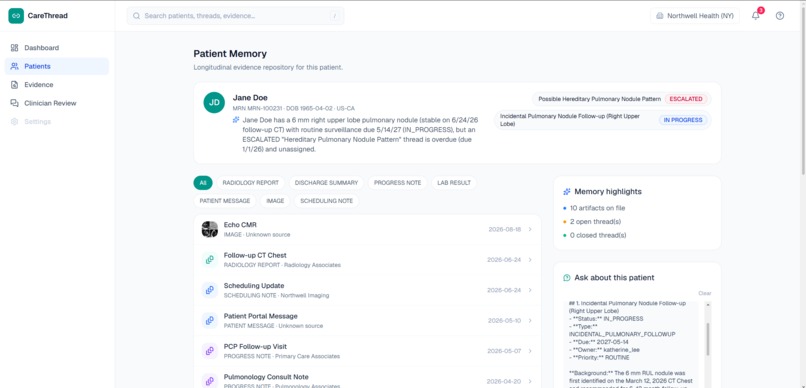Open the PCP Follow-up Visit note

coord(255,346)
